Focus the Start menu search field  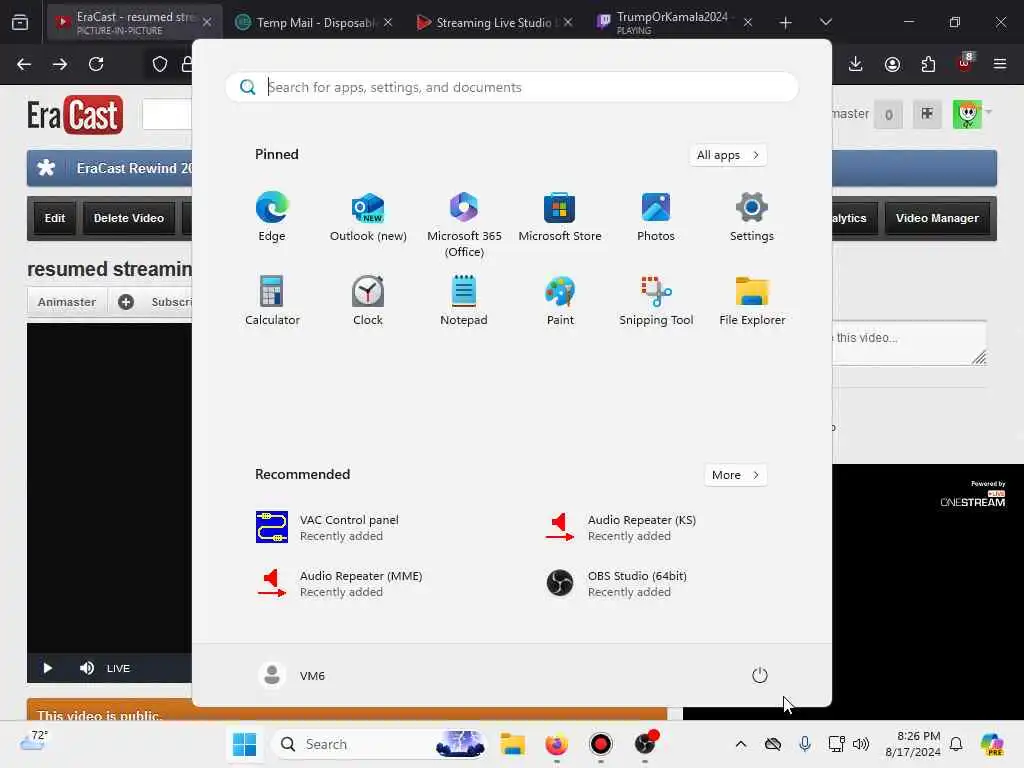(x=512, y=87)
